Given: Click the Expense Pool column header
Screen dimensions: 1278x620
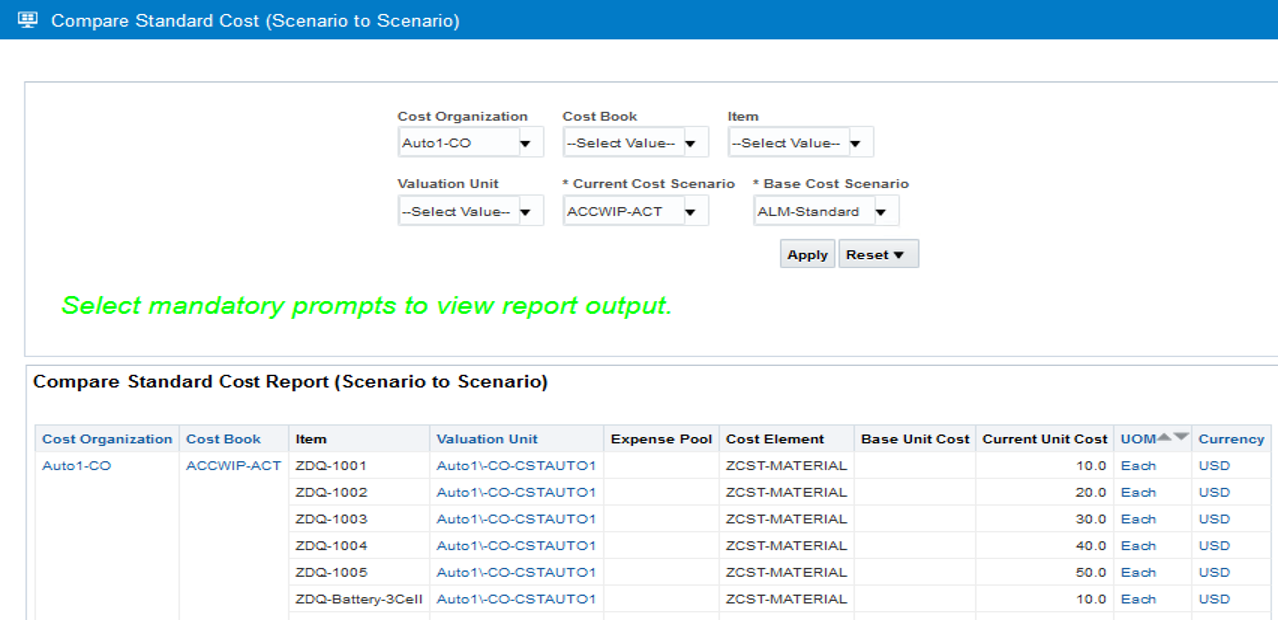Looking at the screenshot, I should (x=661, y=439).
